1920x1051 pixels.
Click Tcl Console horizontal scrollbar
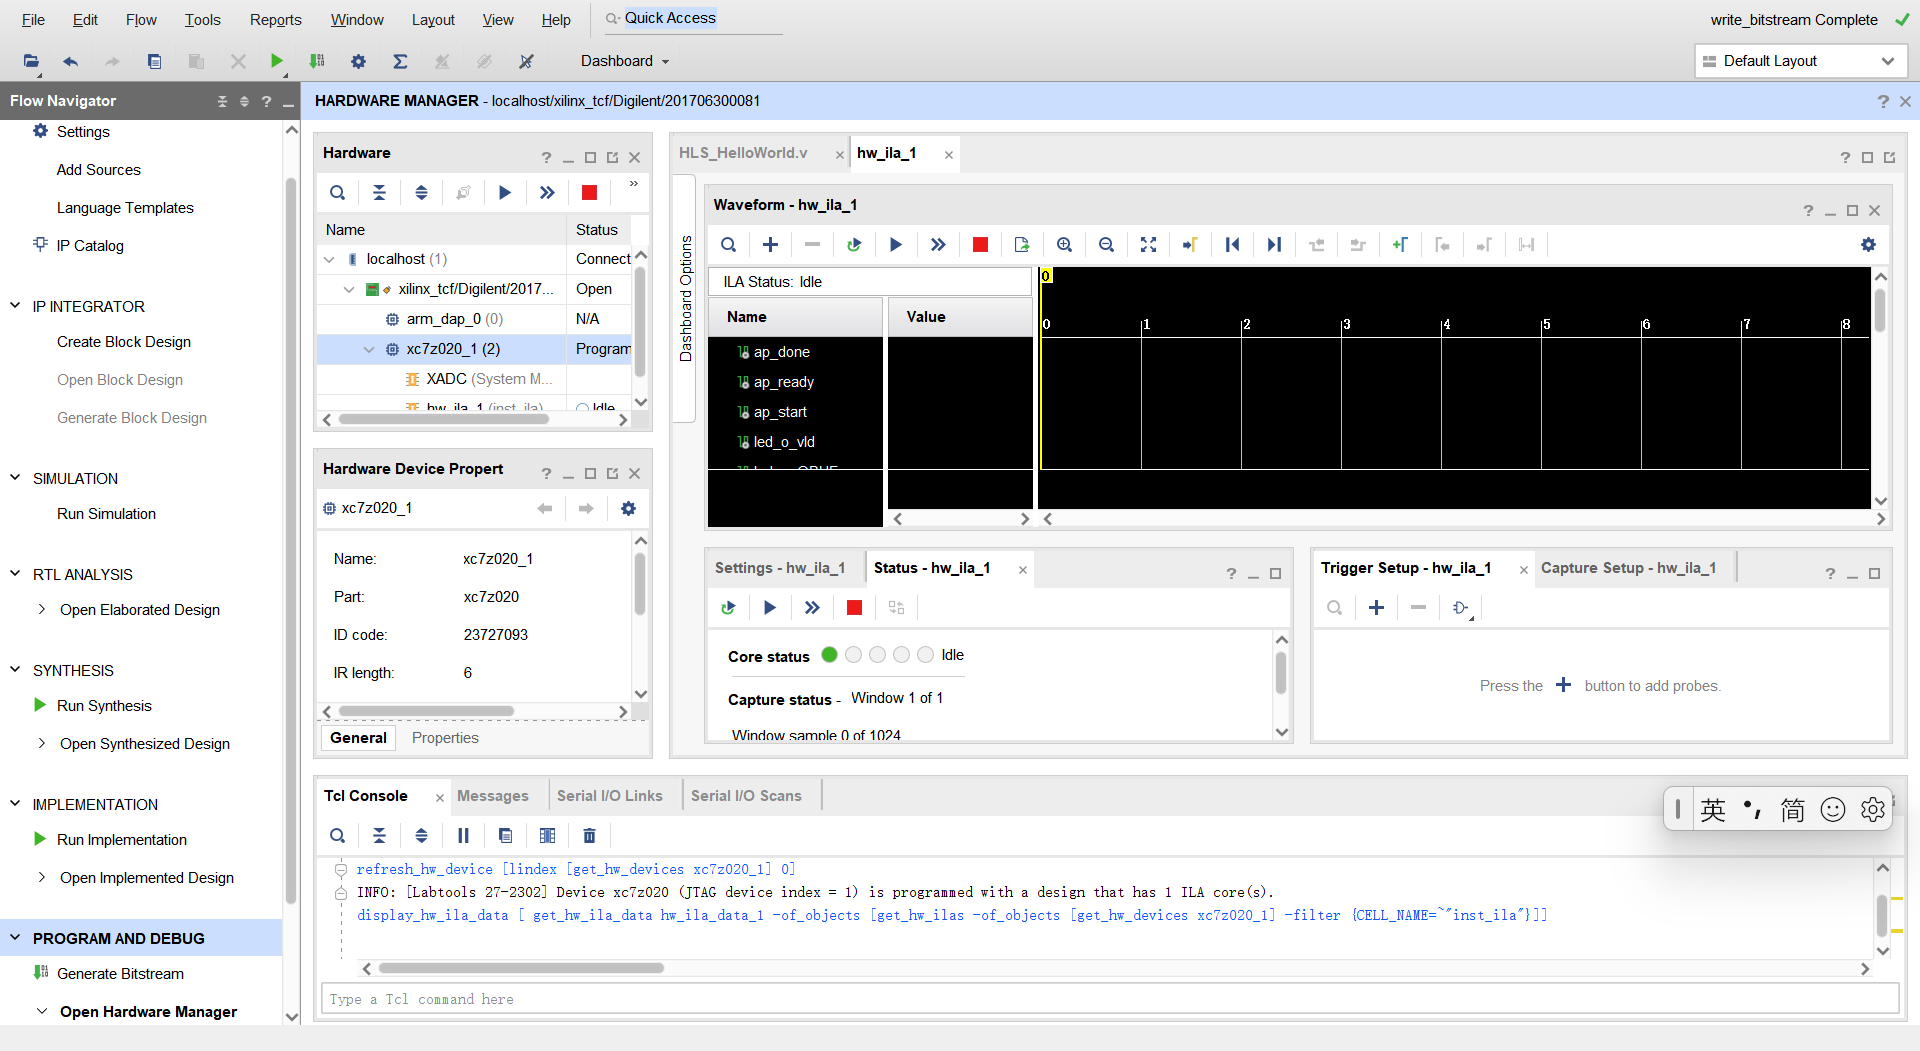tap(521, 968)
